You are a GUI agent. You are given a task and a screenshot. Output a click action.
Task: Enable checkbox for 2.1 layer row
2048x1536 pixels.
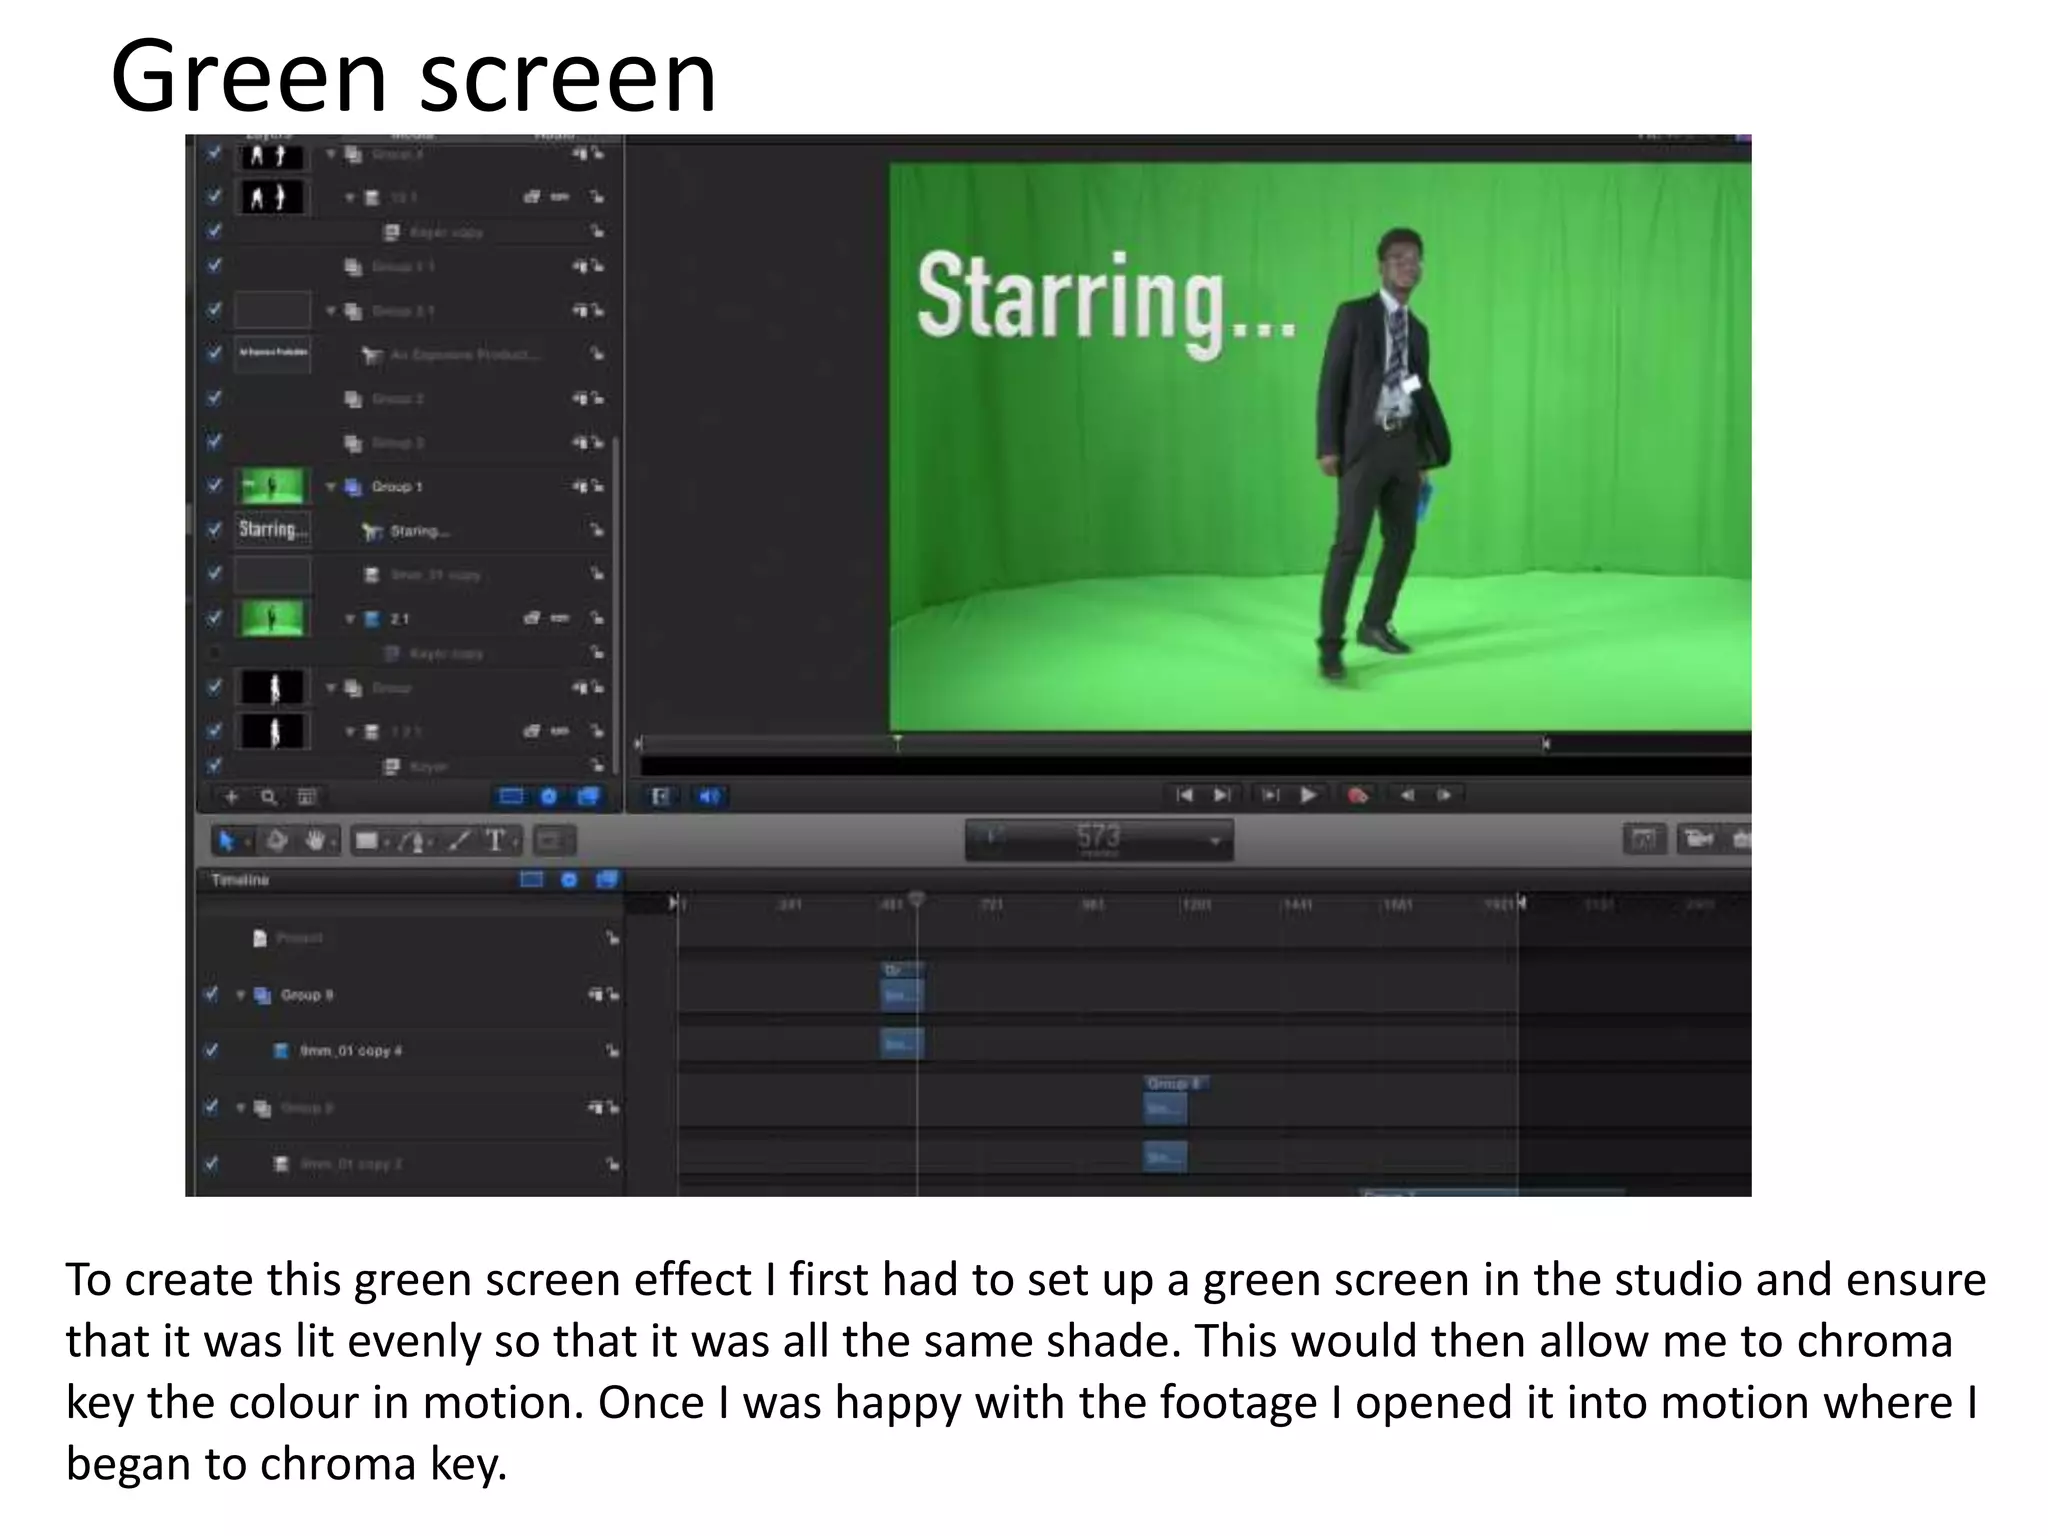click(214, 618)
